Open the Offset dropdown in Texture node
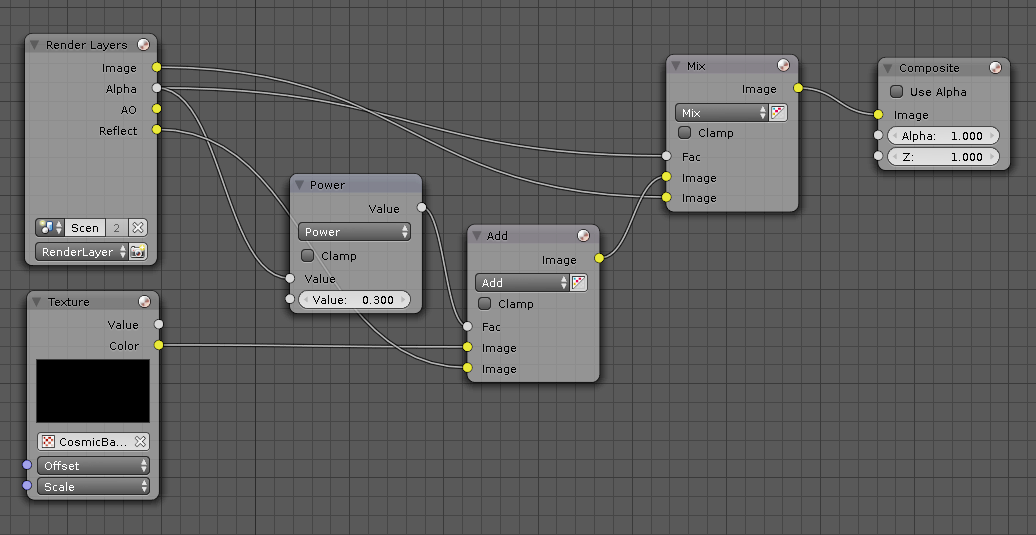 point(93,466)
